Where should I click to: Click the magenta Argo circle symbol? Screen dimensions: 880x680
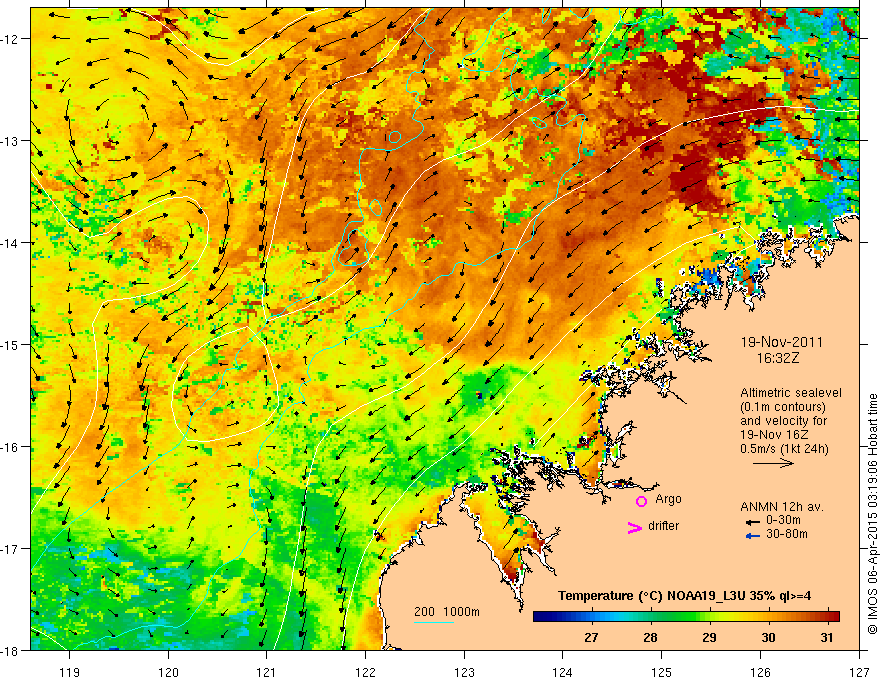(x=641, y=501)
